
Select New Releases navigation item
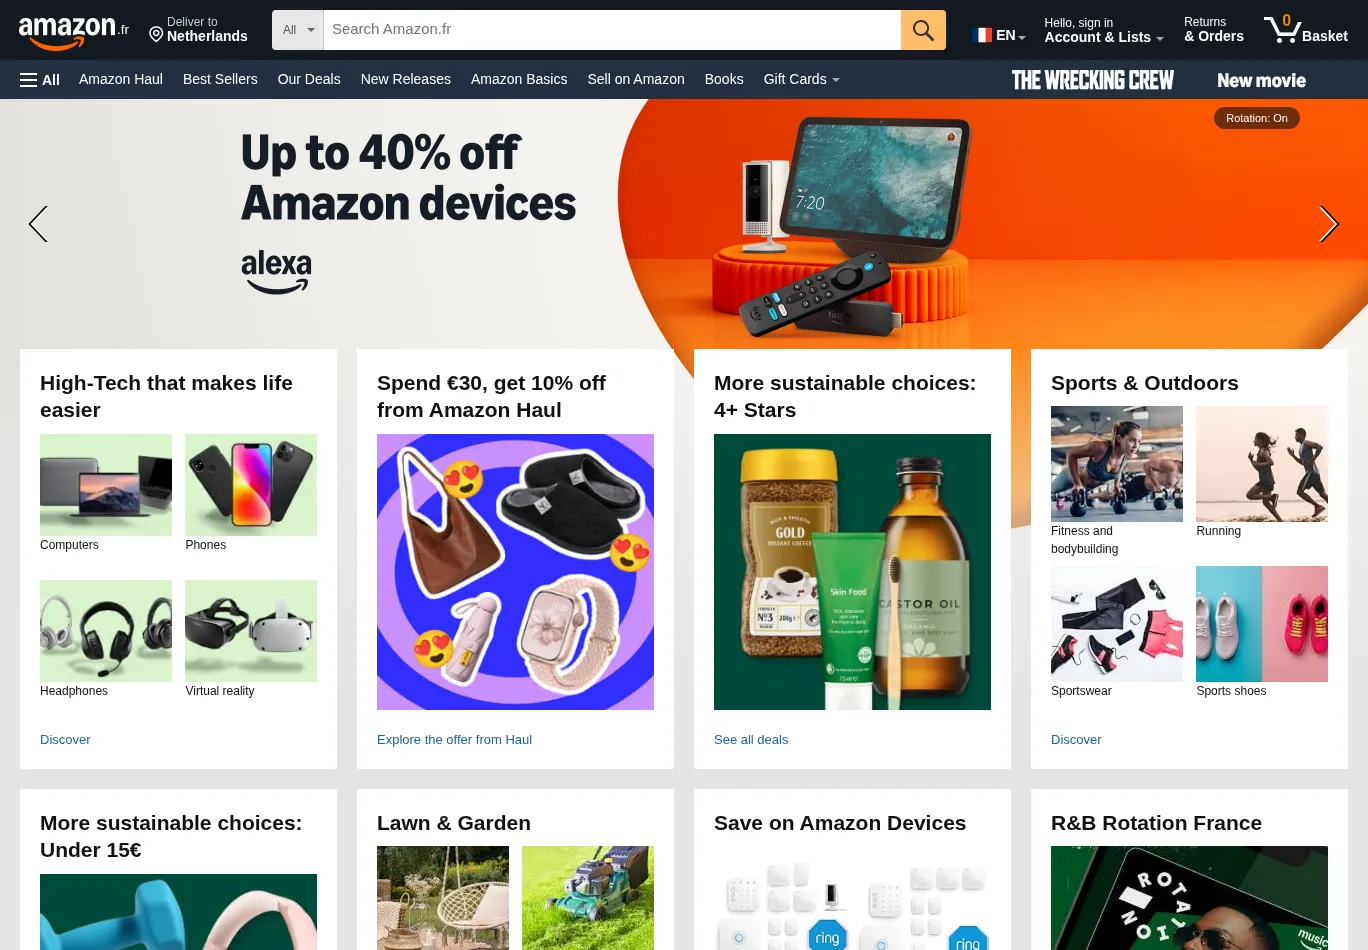click(x=406, y=79)
